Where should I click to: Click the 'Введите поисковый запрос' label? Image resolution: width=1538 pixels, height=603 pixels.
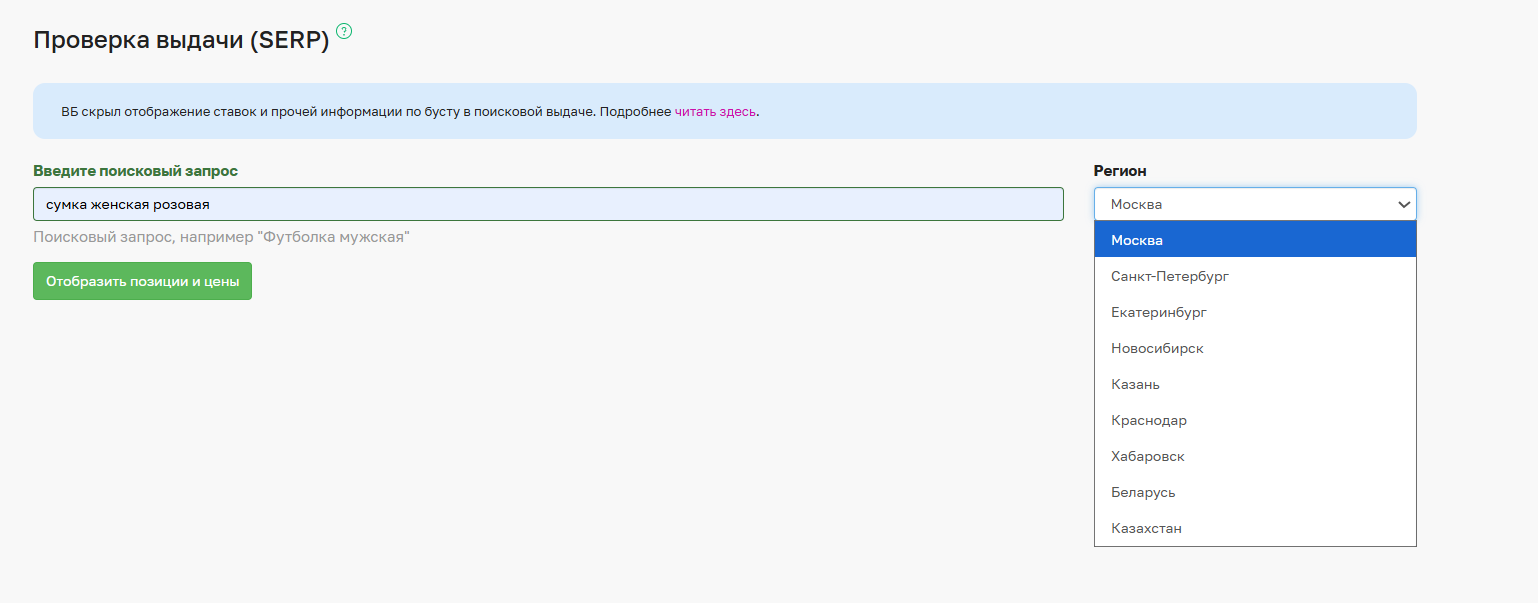(135, 171)
